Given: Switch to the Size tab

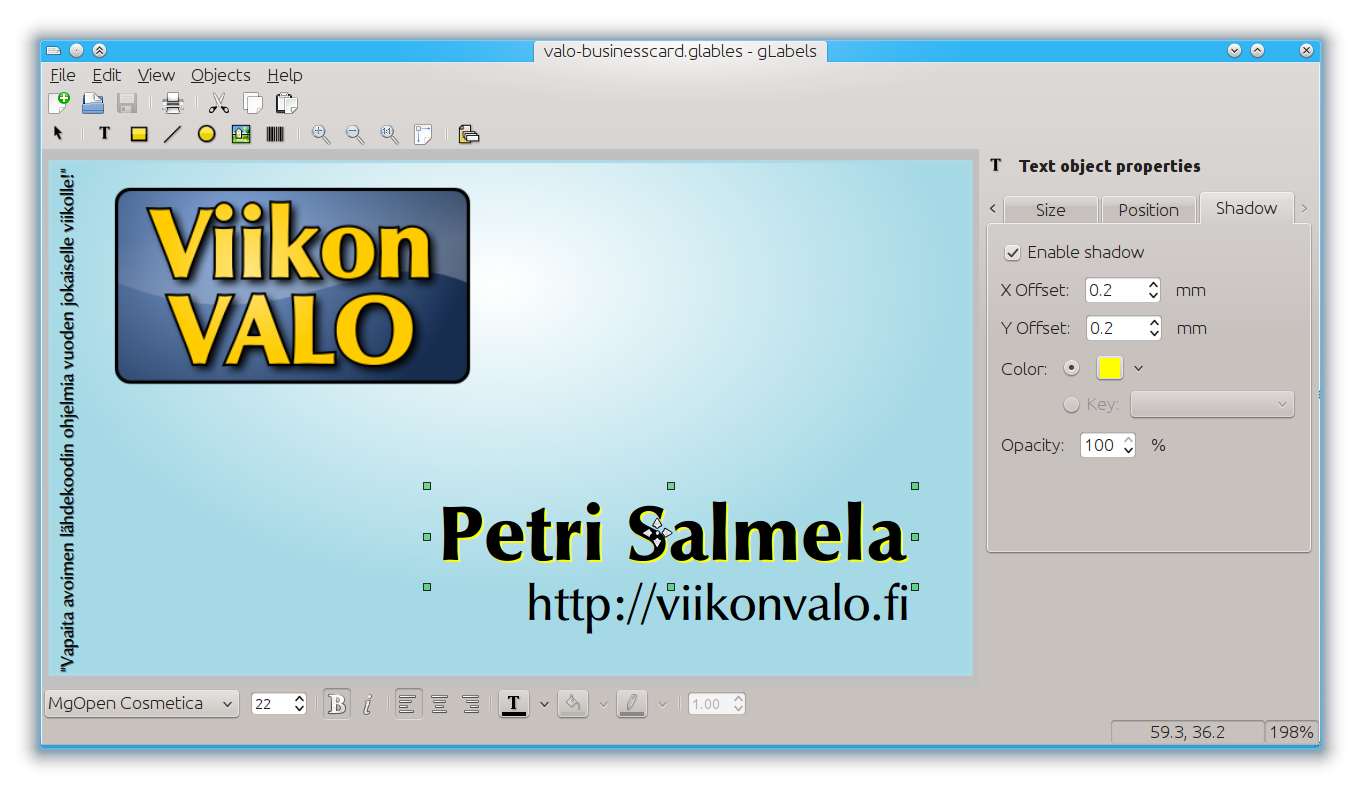Looking at the screenshot, I should 1050,210.
